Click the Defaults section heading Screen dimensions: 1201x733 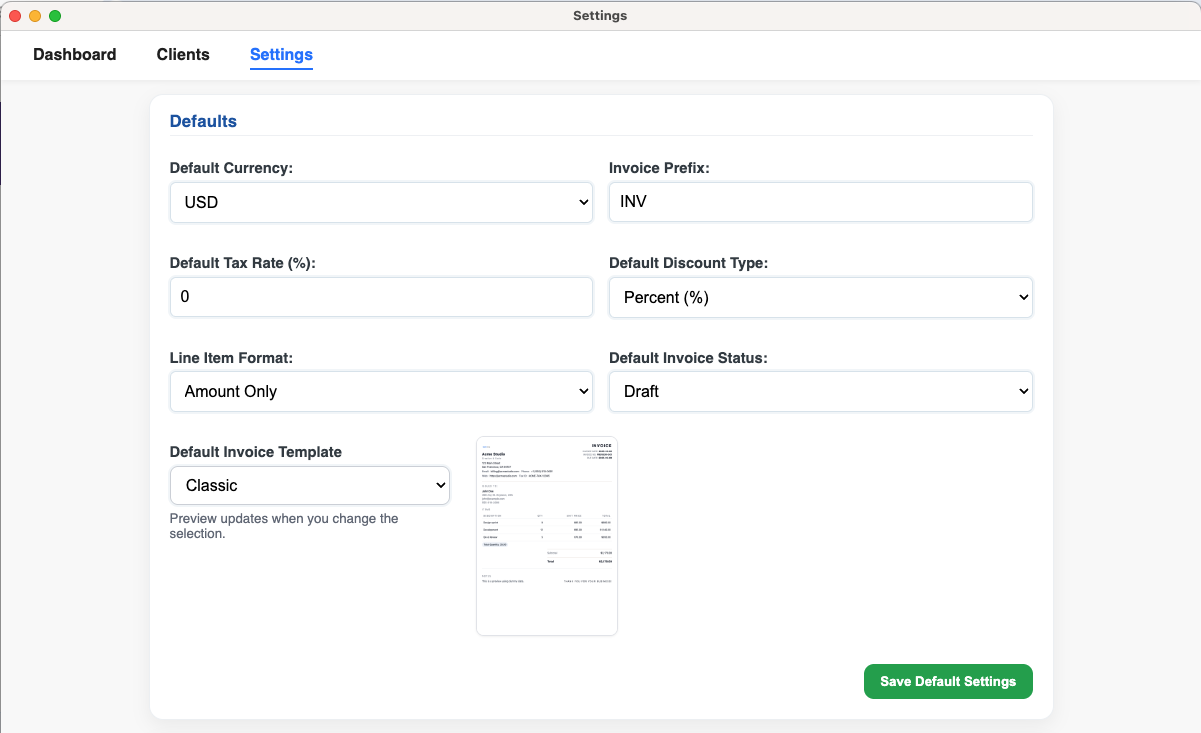click(203, 121)
